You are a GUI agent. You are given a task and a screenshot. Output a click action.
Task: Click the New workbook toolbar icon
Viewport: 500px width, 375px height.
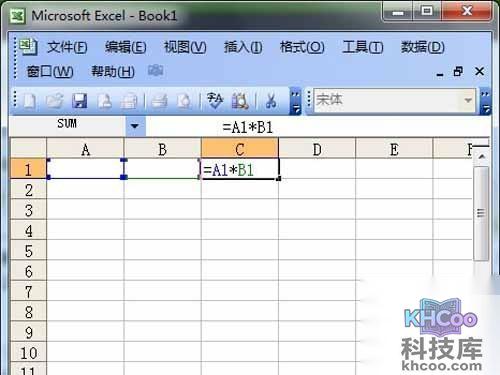[x=29, y=101]
